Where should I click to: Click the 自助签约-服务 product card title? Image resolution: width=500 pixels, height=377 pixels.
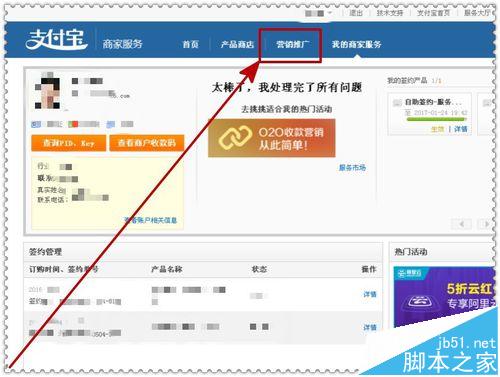pos(433,102)
